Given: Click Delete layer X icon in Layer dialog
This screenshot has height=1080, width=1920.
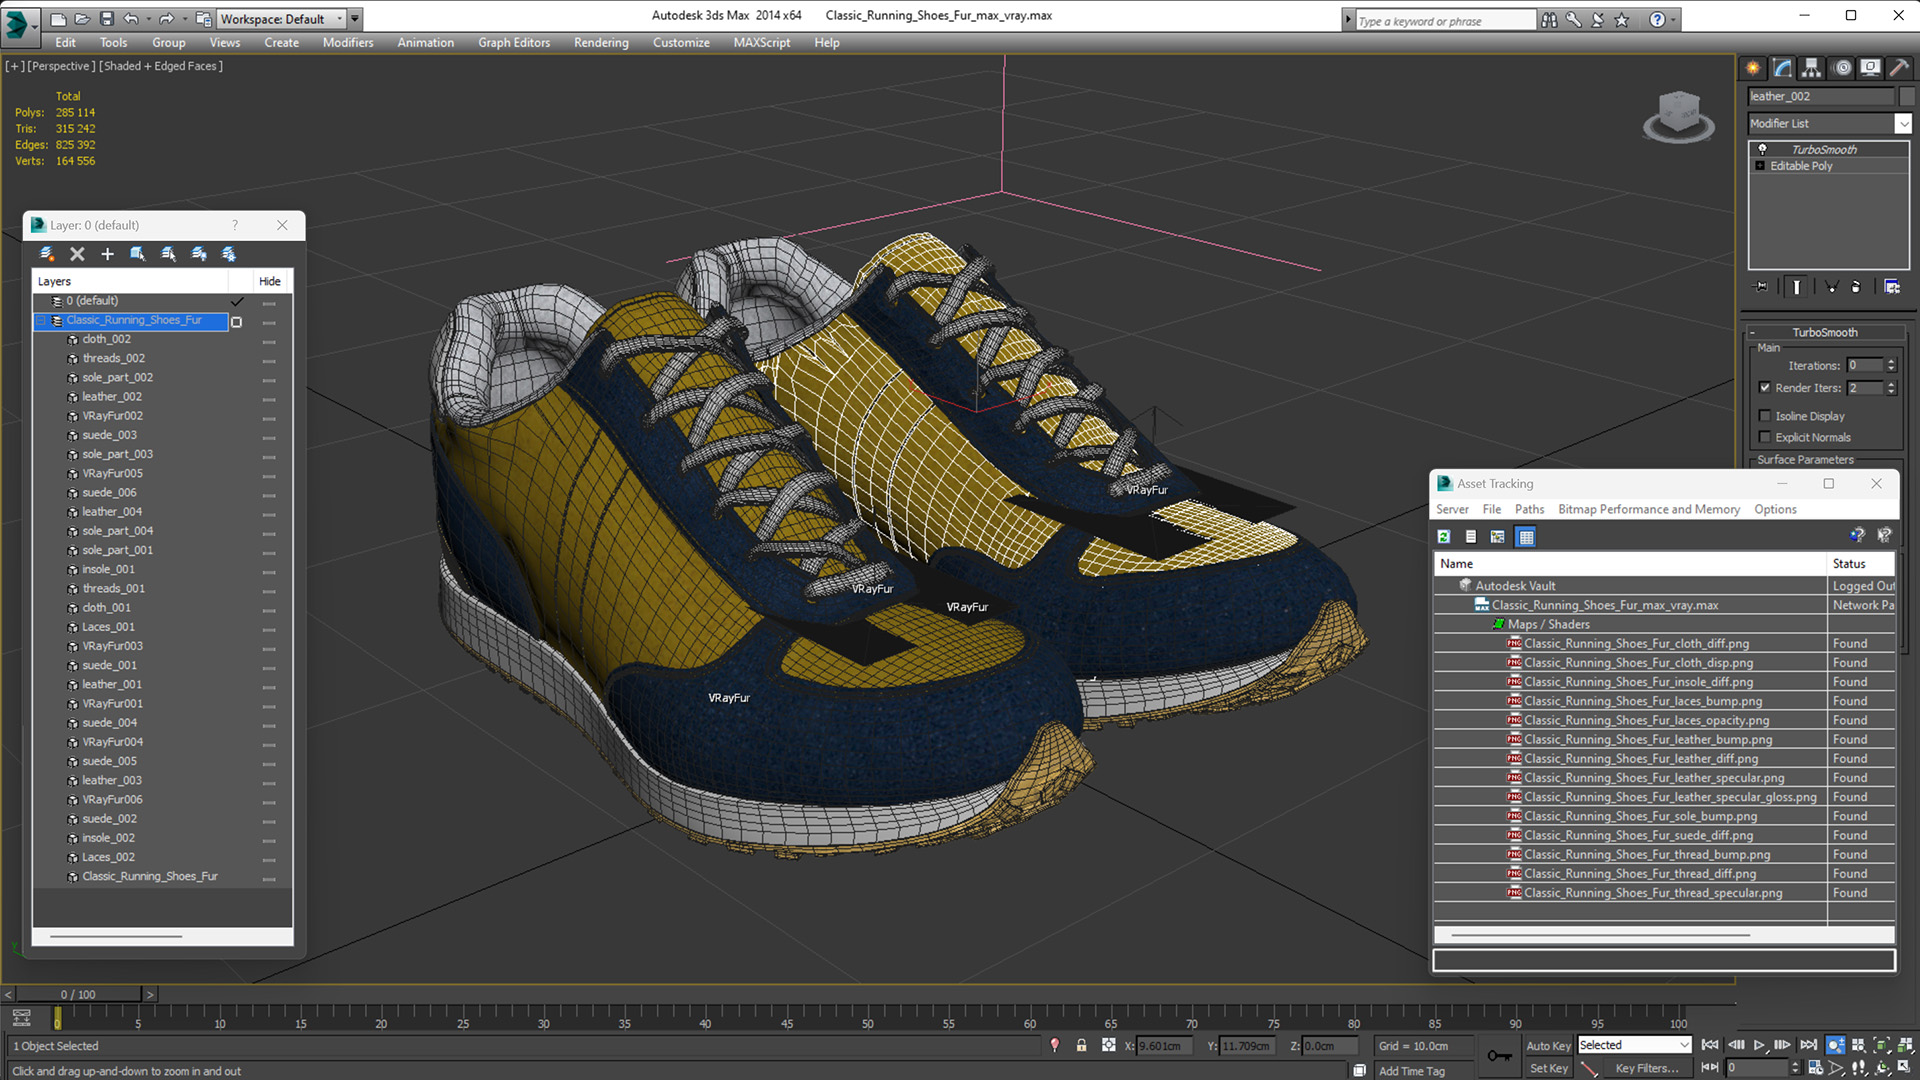Looking at the screenshot, I should (77, 254).
